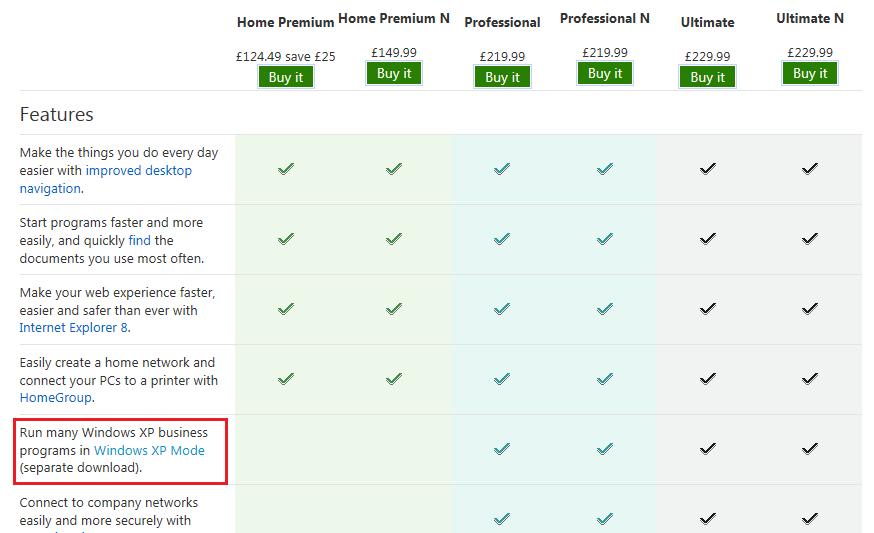Click Ultimate N checkmark for HomeGroup row
The height and width of the screenshot is (533, 874).
click(x=810, y=379)
